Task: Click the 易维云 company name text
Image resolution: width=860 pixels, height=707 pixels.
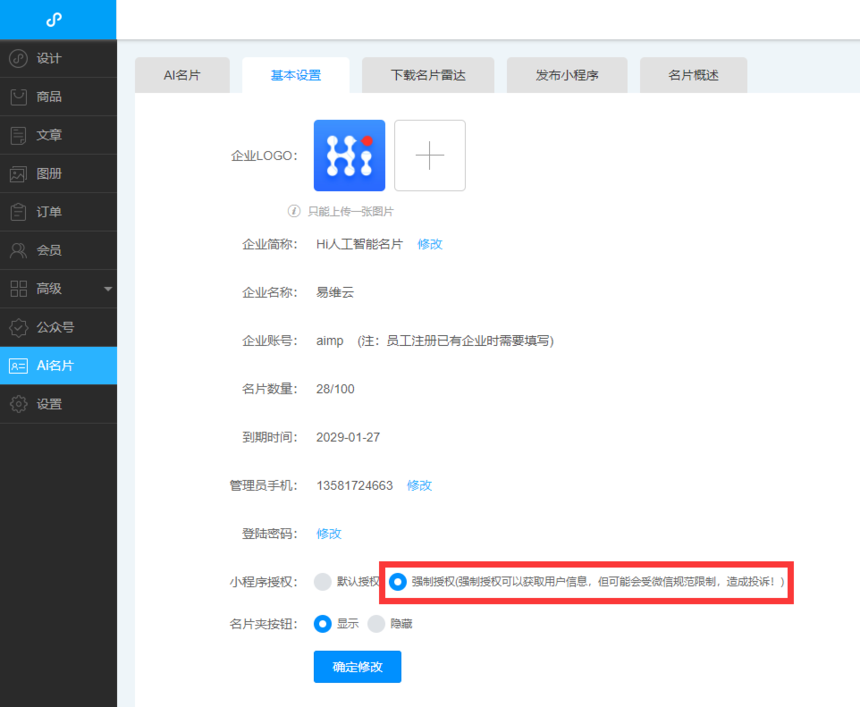Action: [x=335, y=292]
